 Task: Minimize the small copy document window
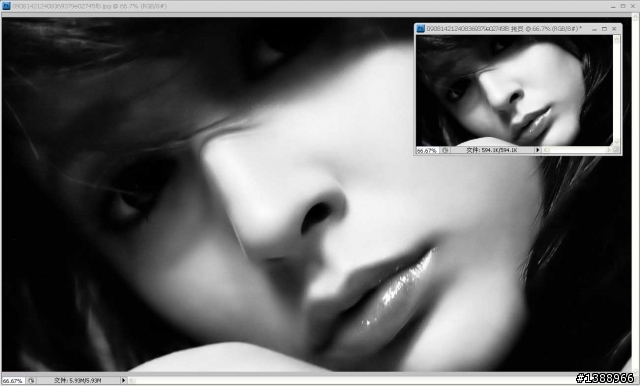pyautogui.click(x=594, y=29)
